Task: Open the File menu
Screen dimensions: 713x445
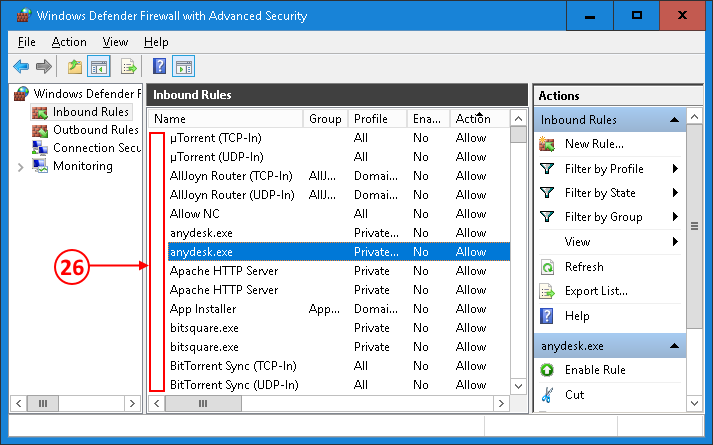Action: point(26,42)
